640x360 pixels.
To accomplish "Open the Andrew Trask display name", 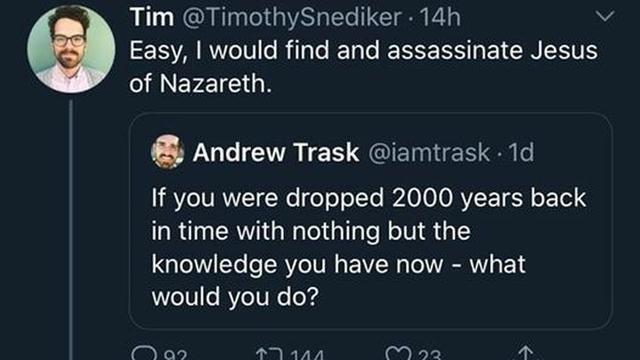I will (x=276, y=152).
